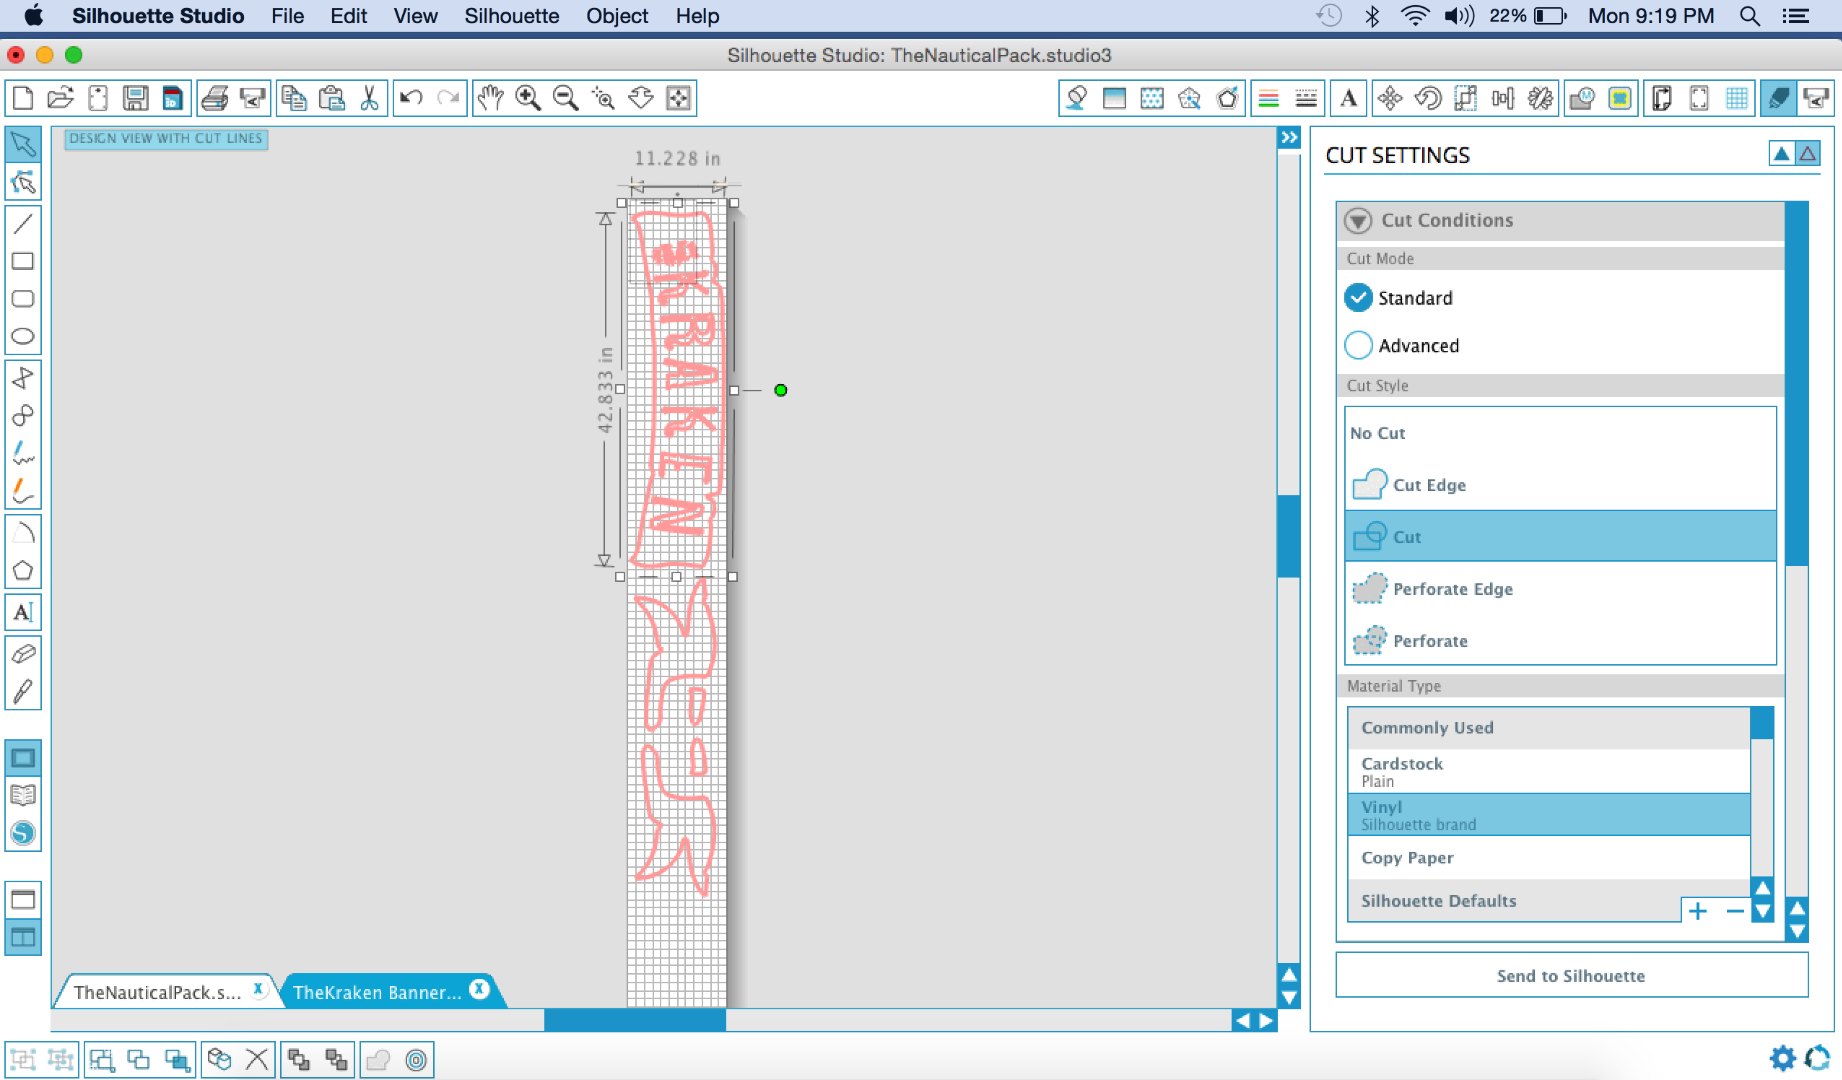
Task: Open the Silhouette menu
Action: (x=512, y=16)
